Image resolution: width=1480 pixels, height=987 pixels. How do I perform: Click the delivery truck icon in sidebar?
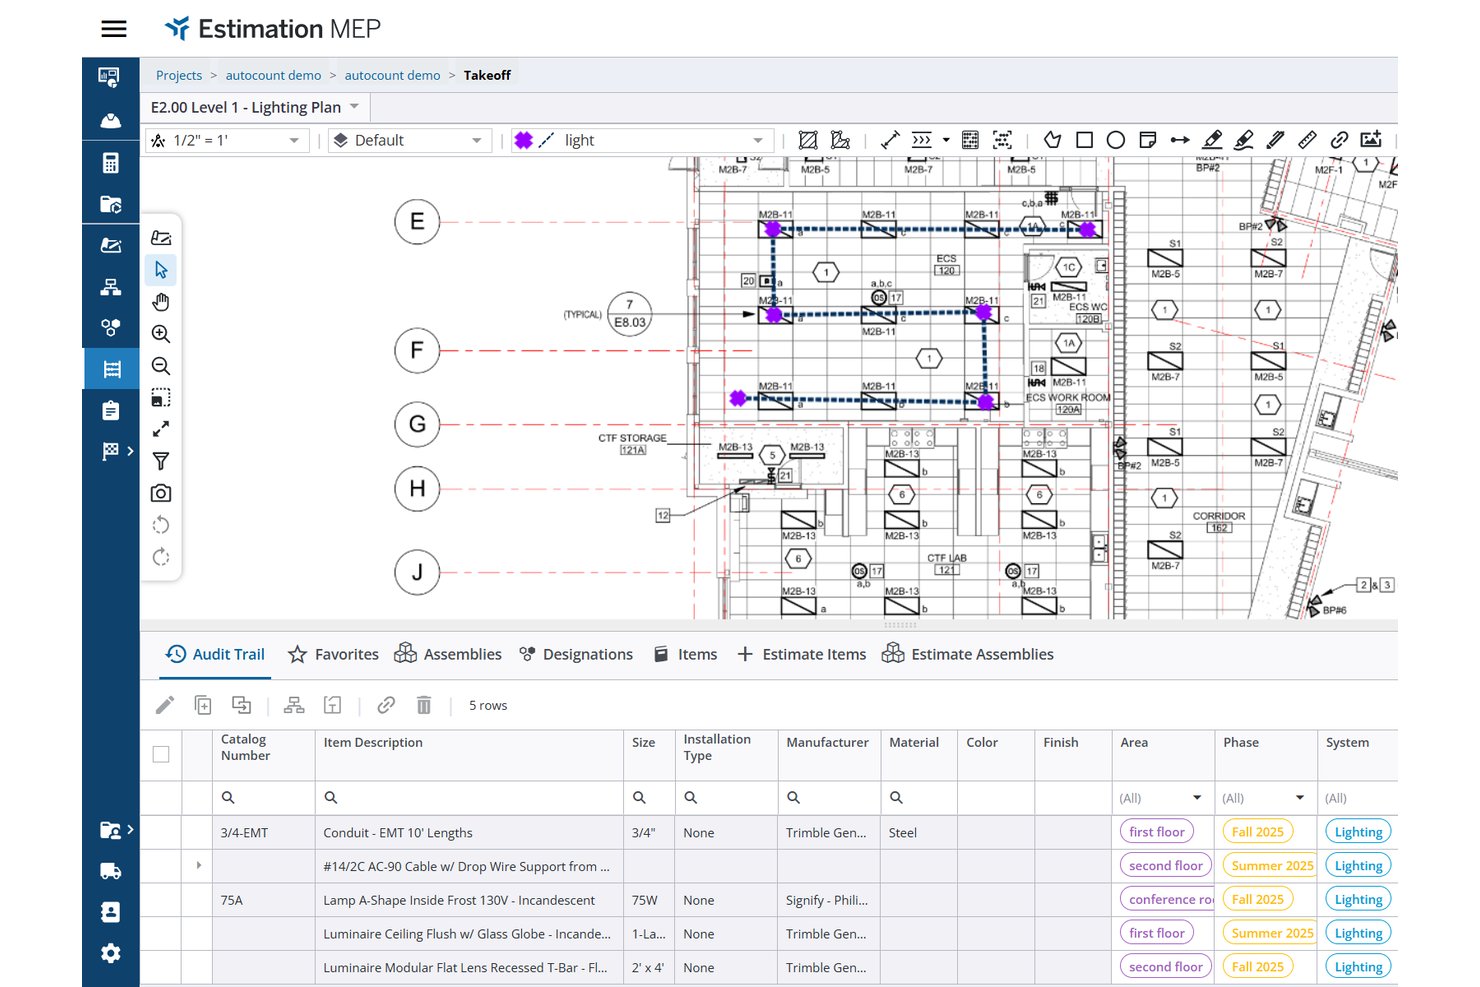(111, 871)
